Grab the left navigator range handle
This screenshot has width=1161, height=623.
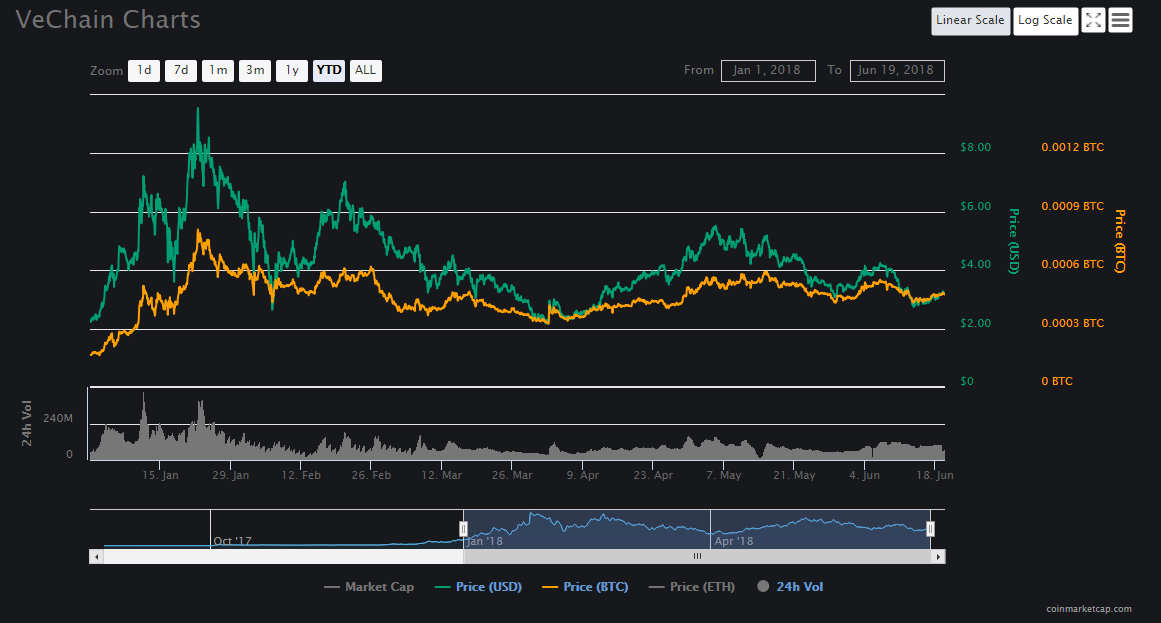pos(464,529)
